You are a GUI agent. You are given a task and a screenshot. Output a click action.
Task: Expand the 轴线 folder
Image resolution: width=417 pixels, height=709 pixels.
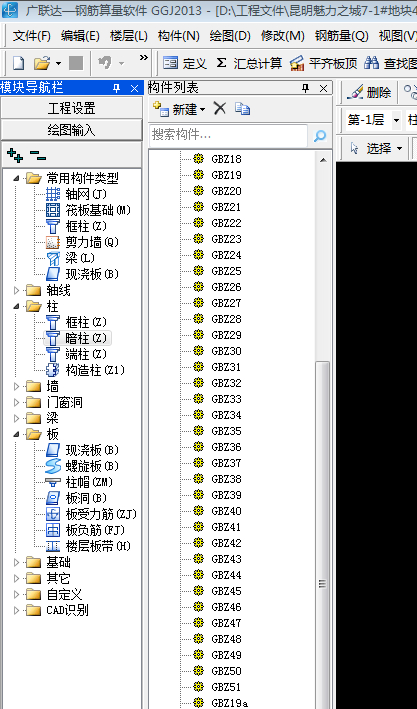16,290
